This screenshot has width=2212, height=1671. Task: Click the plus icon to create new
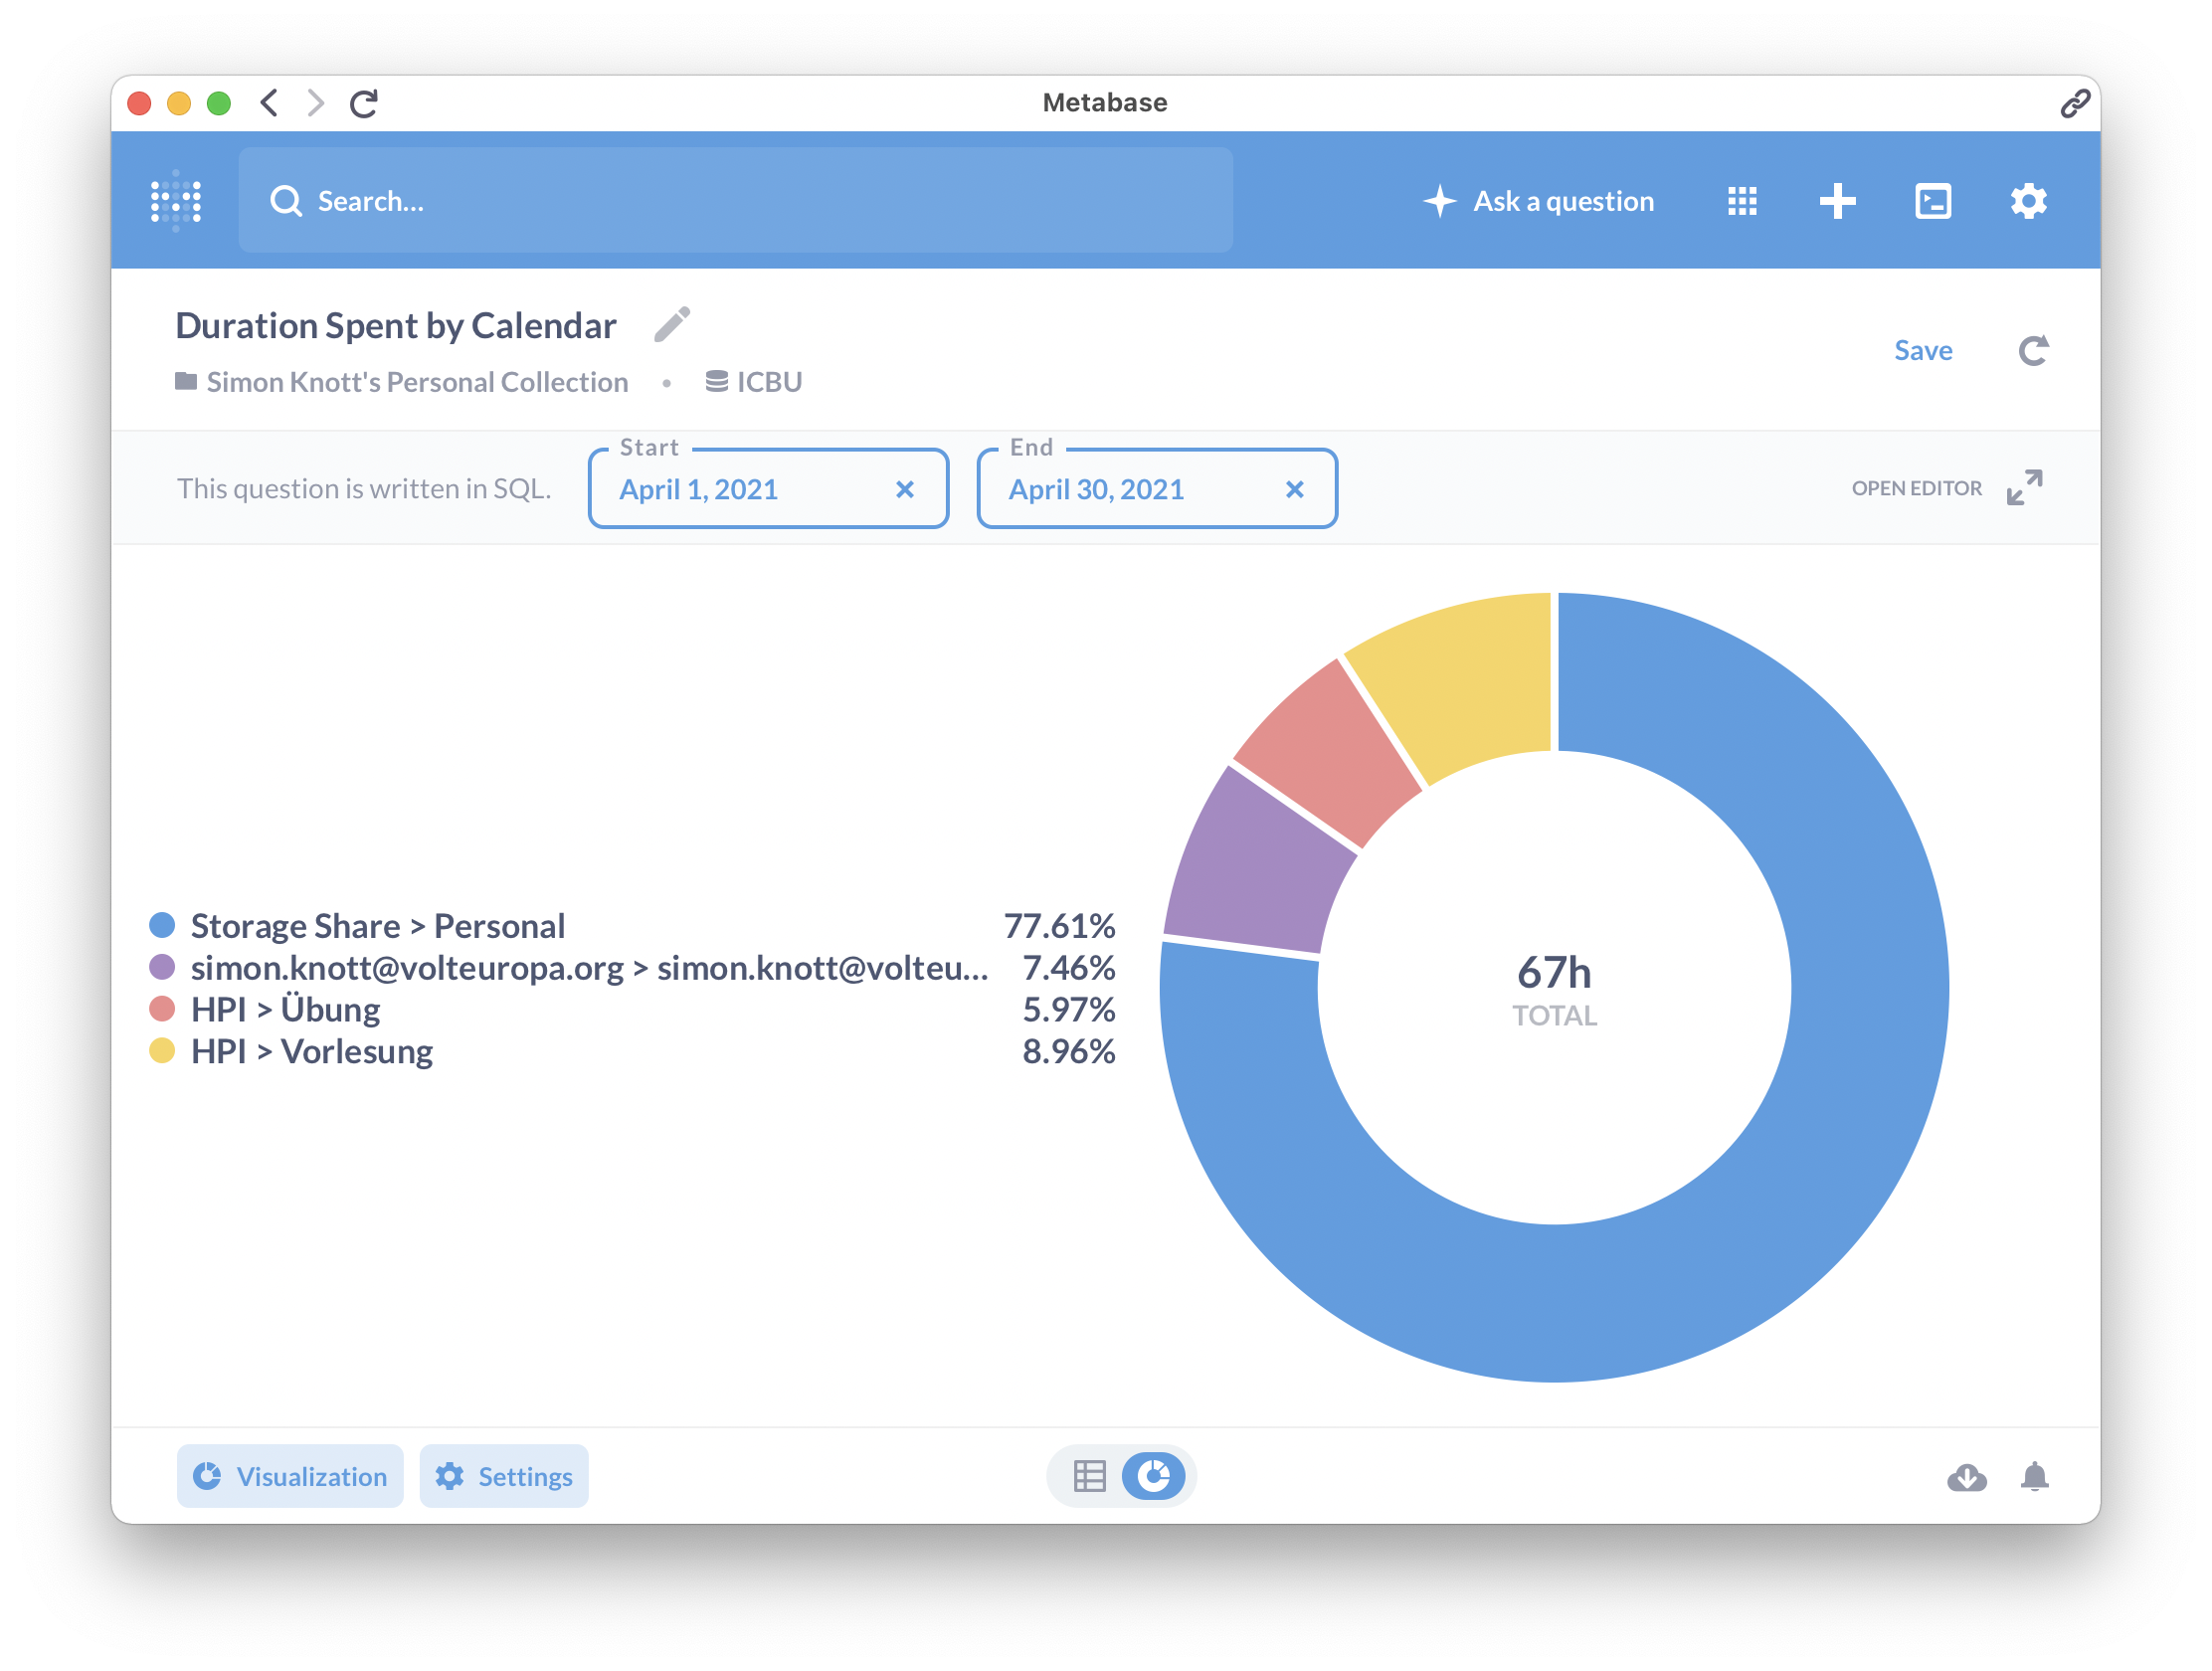(1837, 201)
